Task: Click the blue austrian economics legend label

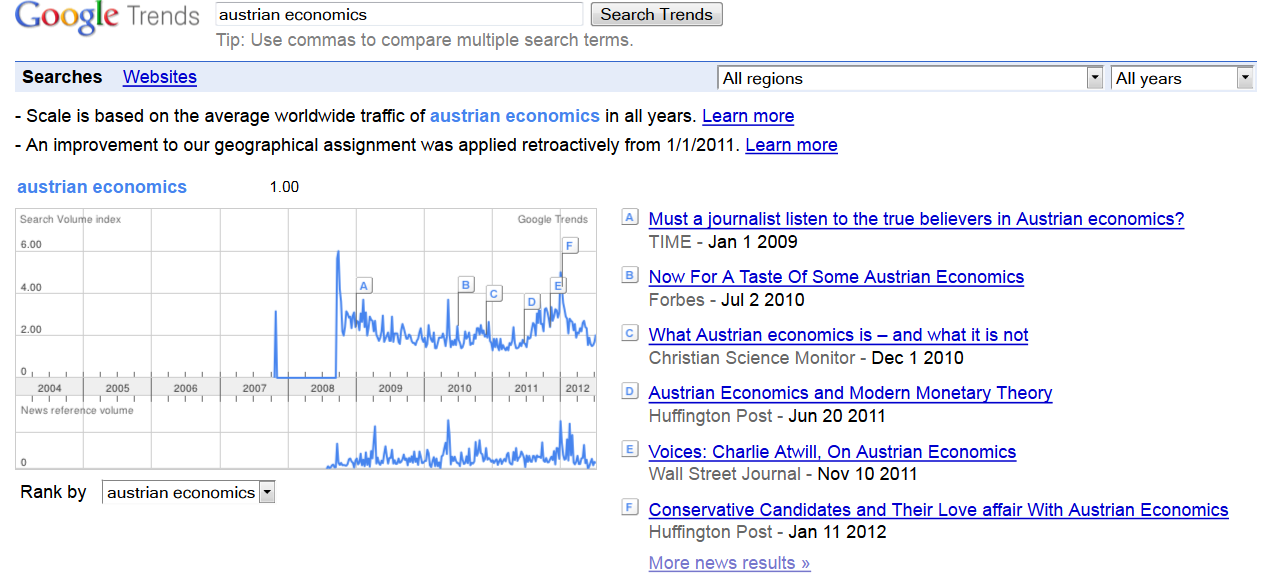Action: tap(102, 187)
